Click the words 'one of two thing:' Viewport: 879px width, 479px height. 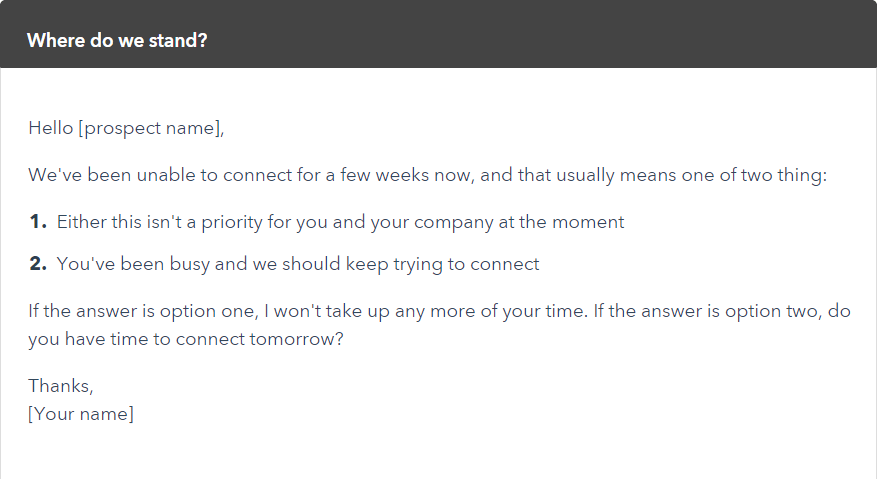754,175
